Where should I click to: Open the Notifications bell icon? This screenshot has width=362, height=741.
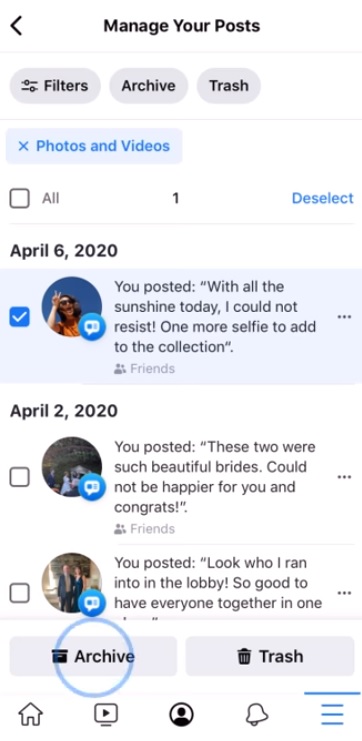257,714
